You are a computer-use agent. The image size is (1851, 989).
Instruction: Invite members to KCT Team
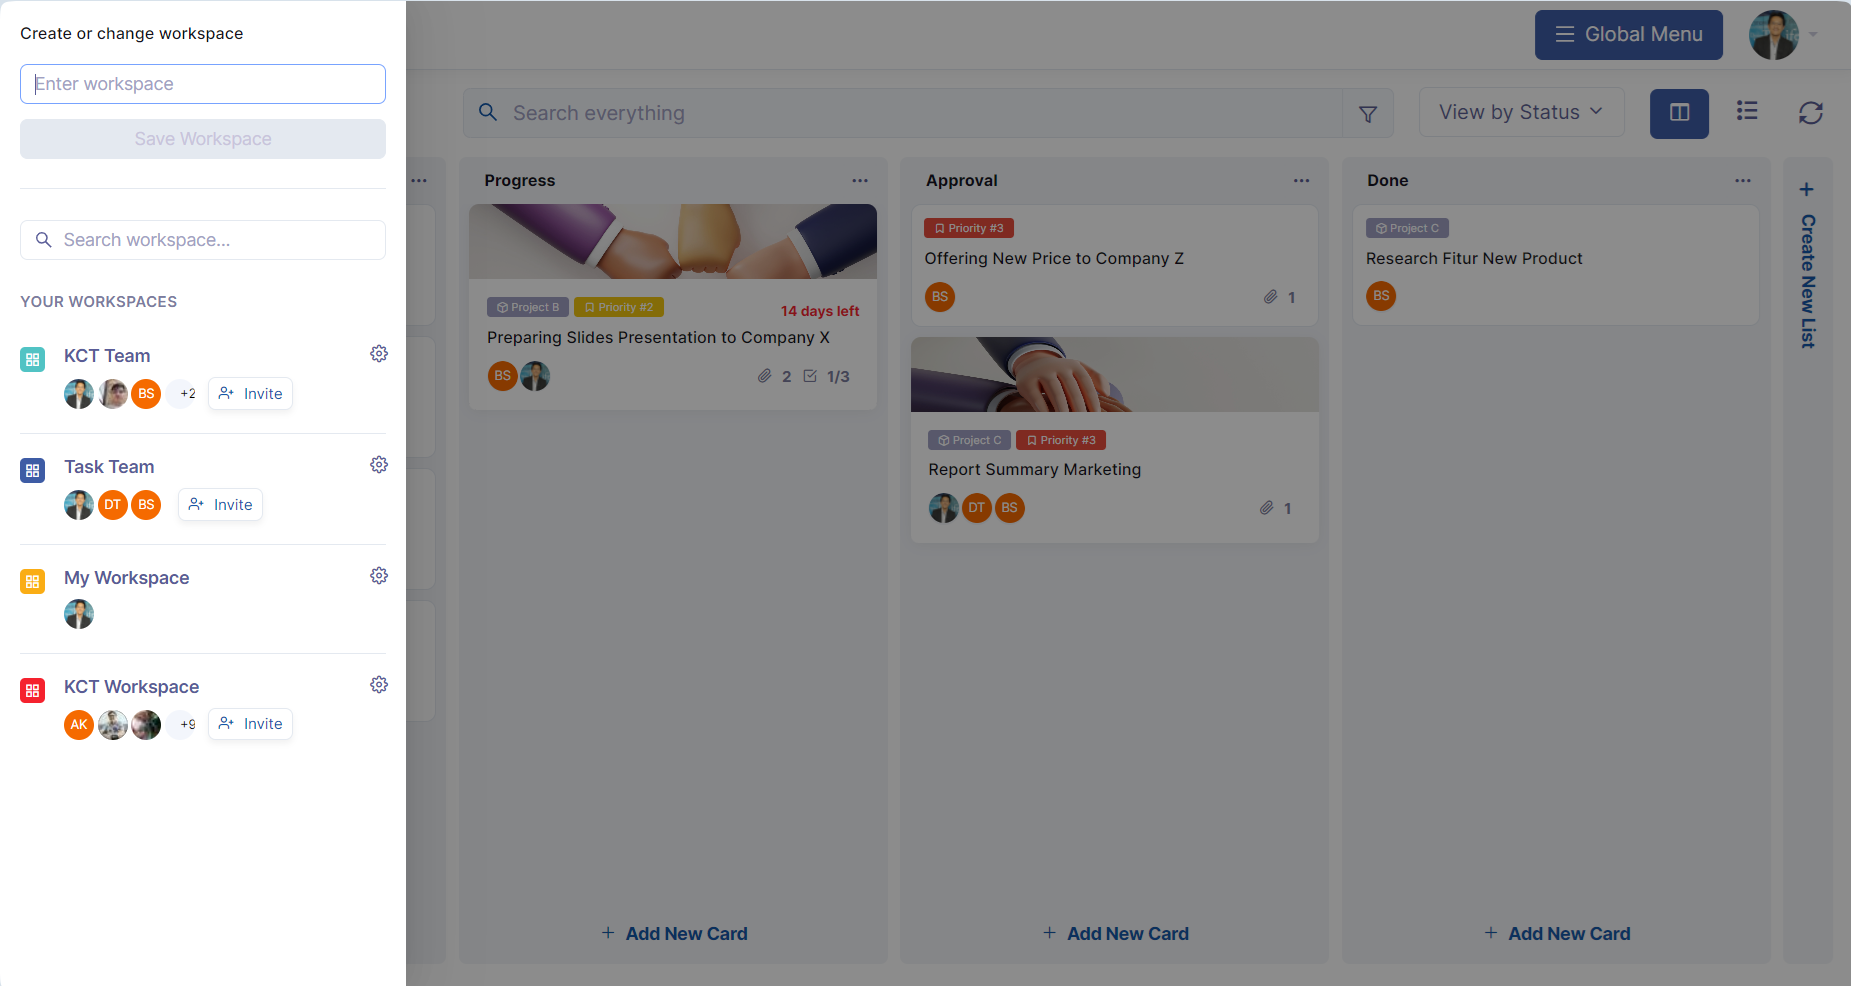click(250, 394)
